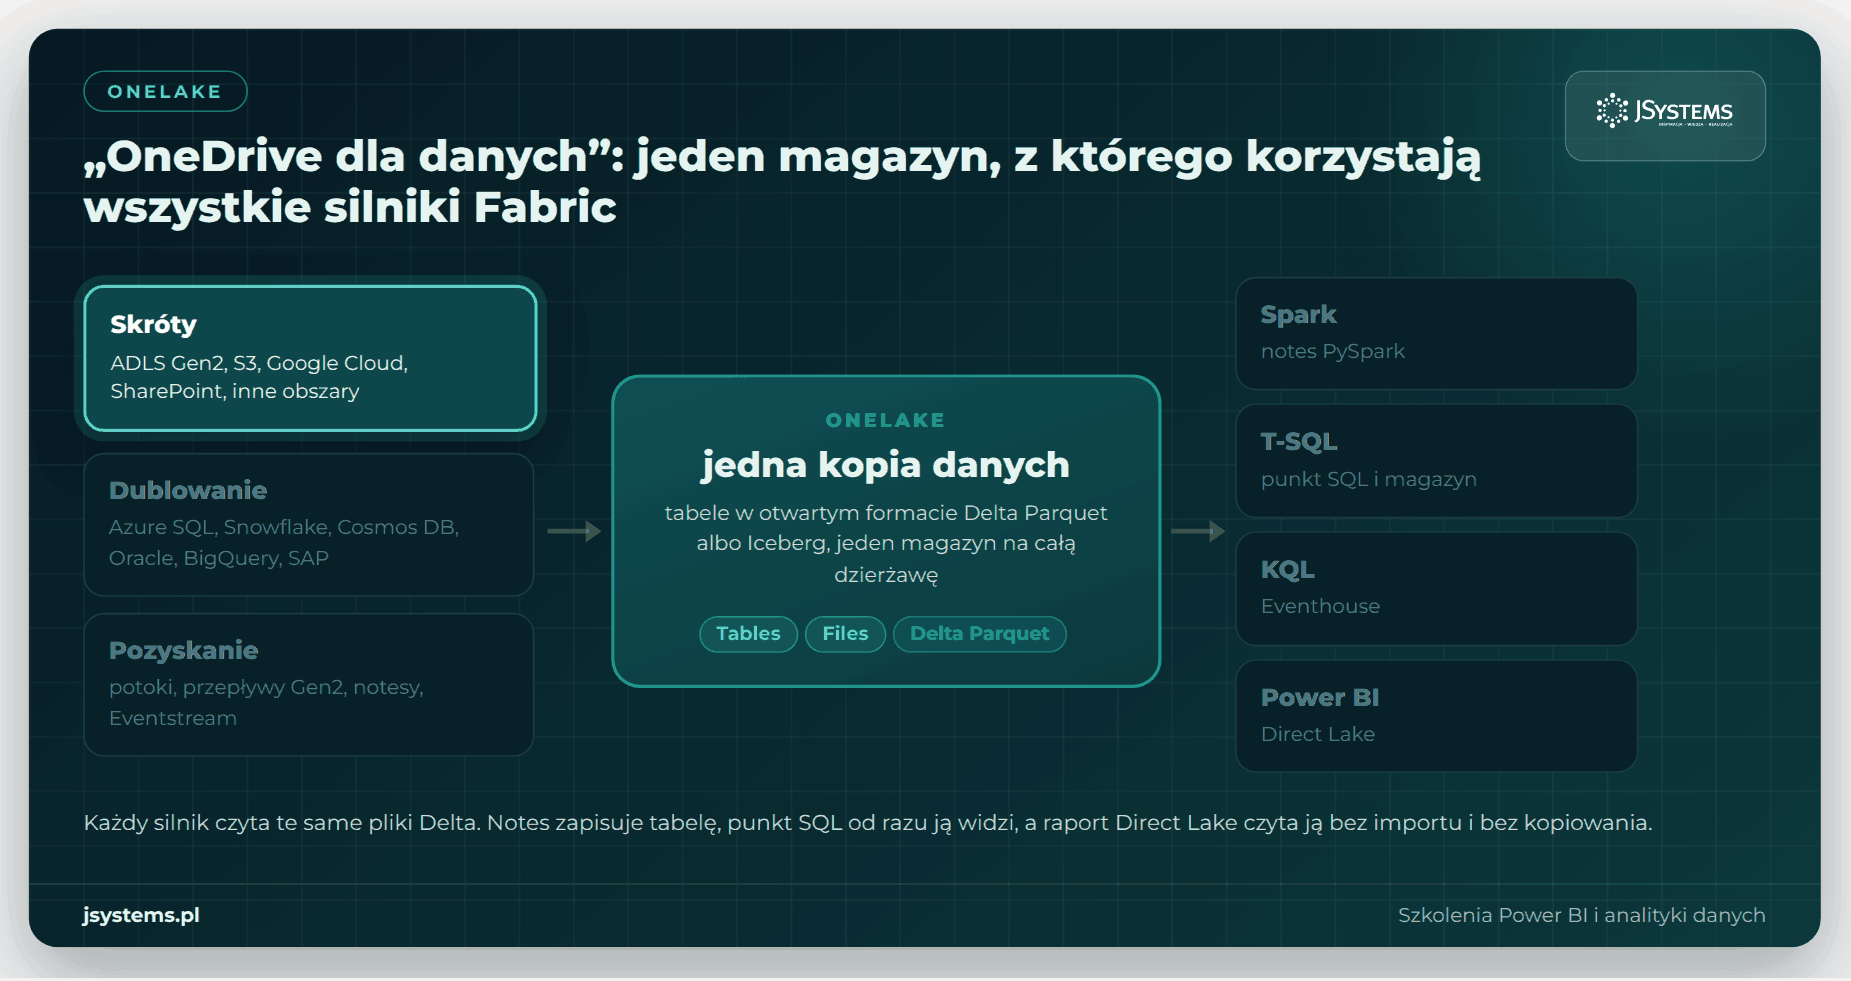
Task: Click the 'jedna kopia danych' heading
Action: [x=886, y=465]
